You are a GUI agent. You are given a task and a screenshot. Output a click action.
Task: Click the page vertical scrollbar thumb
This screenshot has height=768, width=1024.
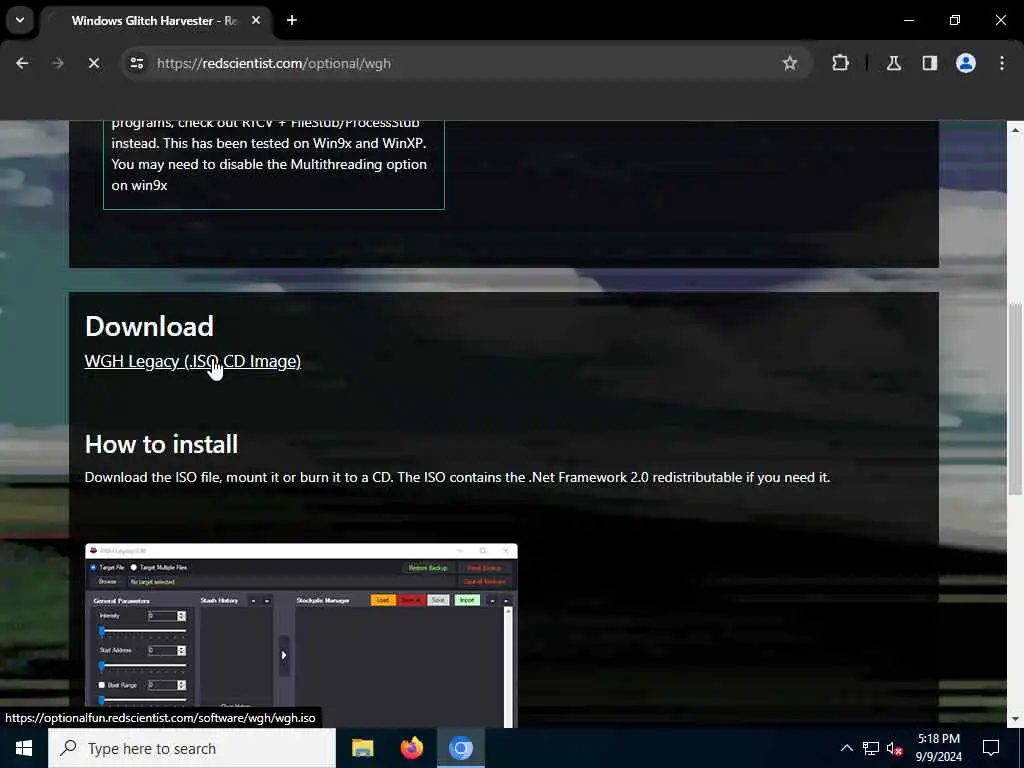1015,398
